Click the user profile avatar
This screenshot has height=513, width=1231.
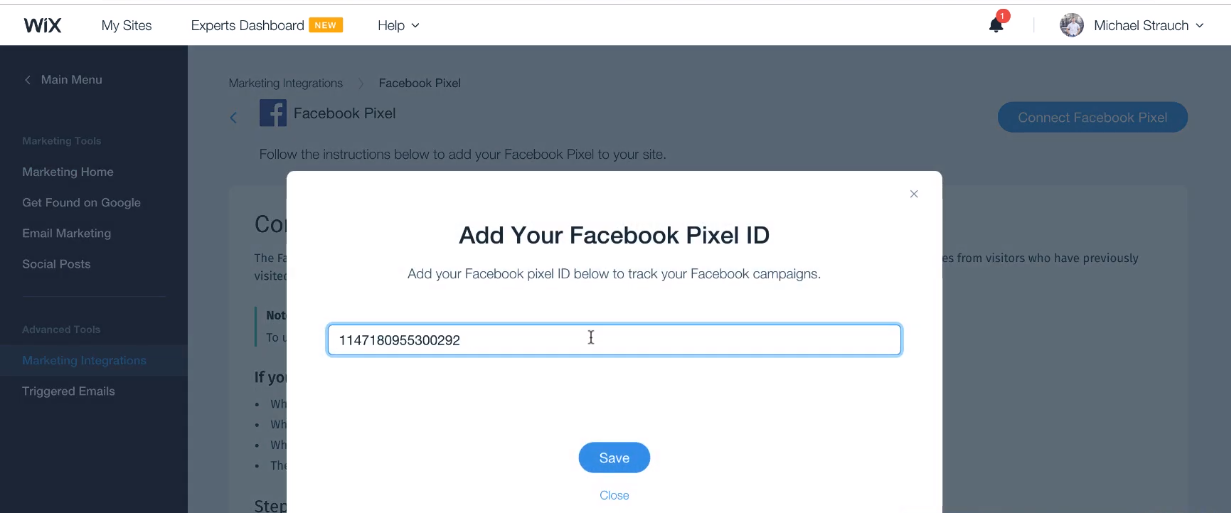point(1072,25)
